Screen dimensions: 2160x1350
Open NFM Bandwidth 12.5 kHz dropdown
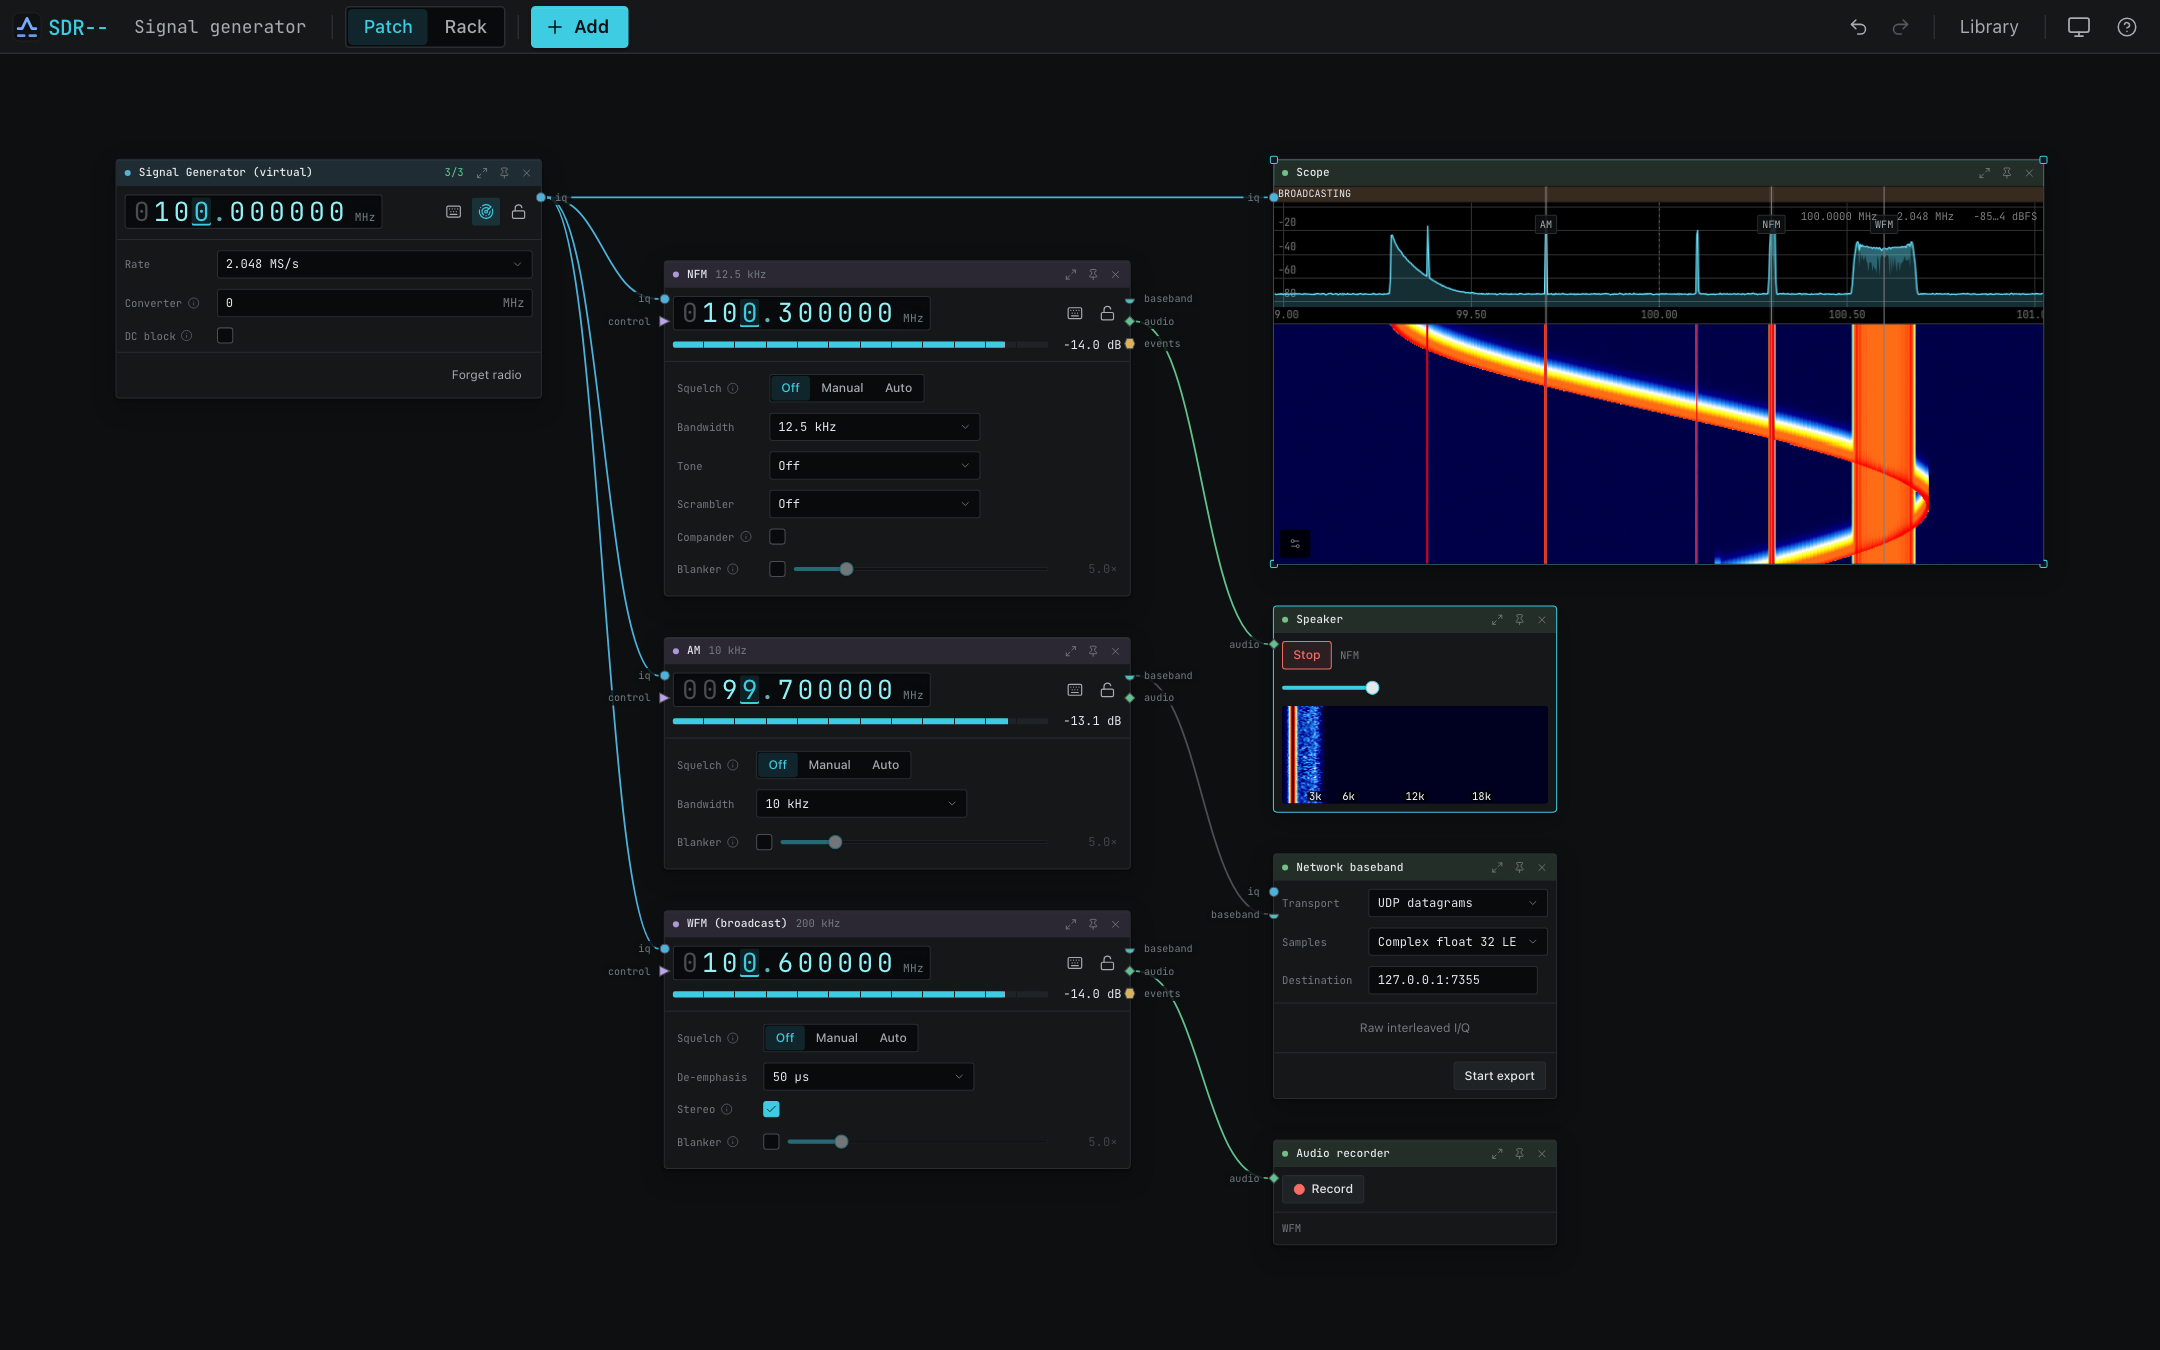point(874,427)
